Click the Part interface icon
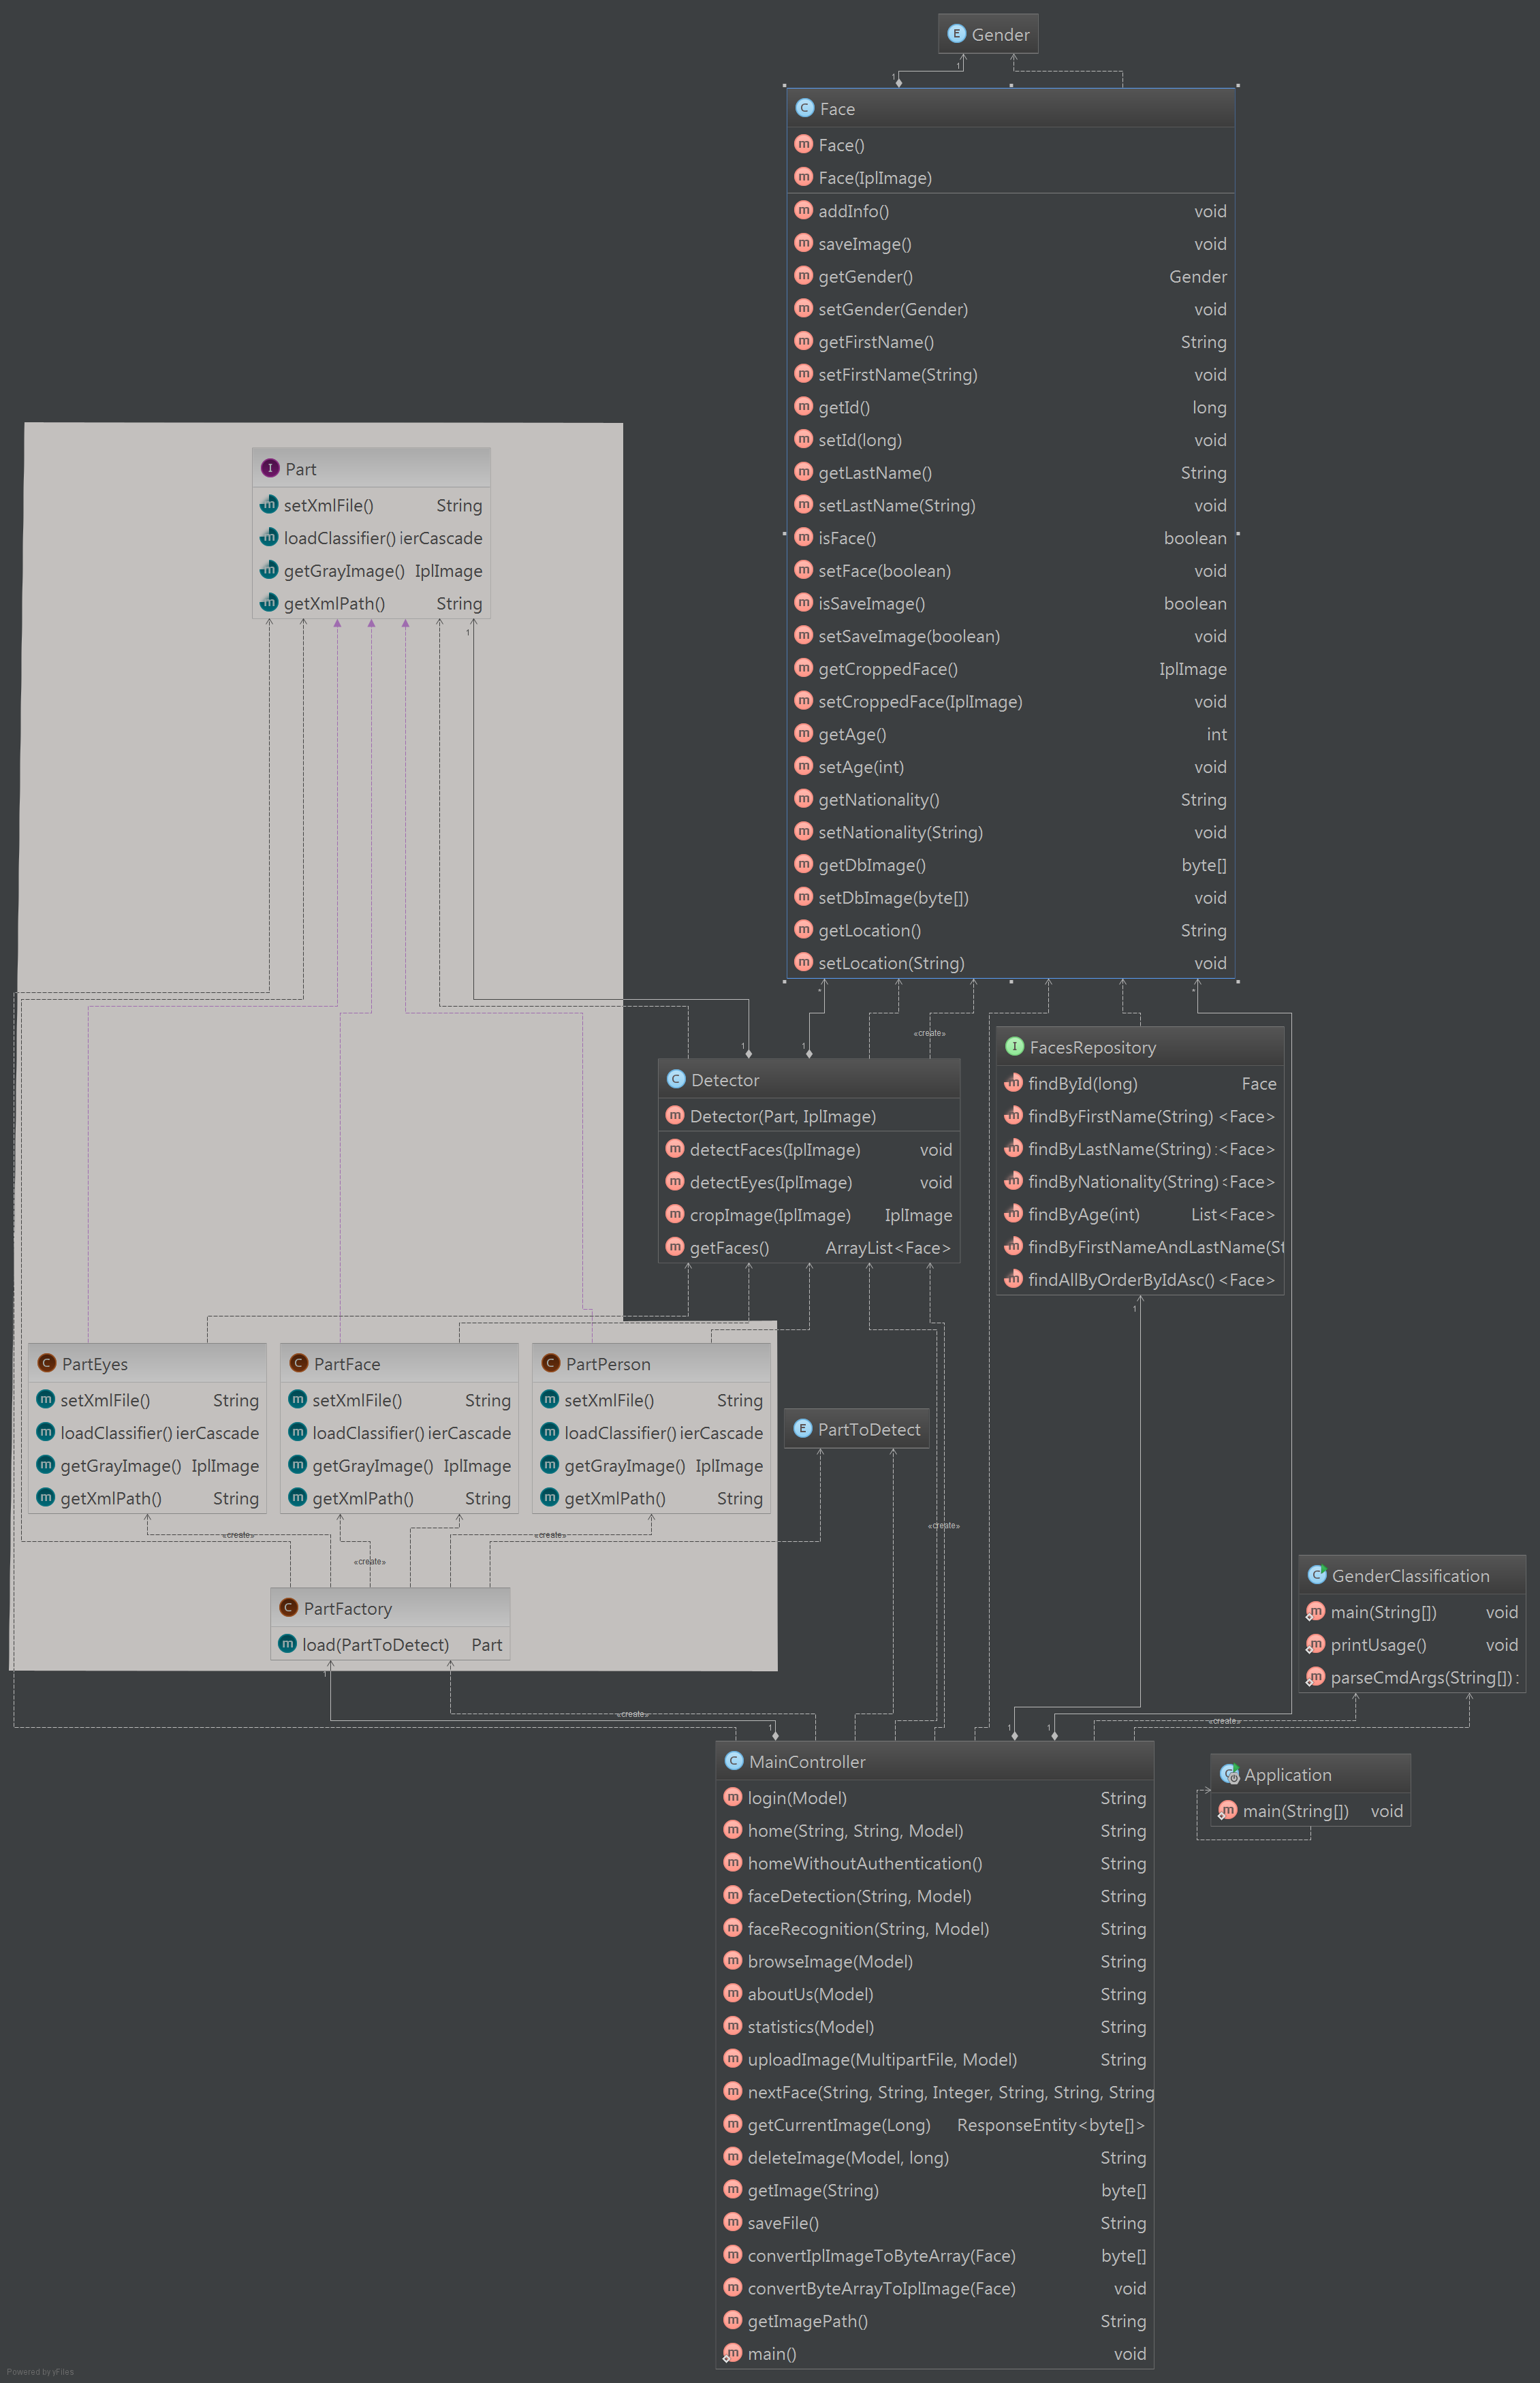Screen dimensions: 1540x2383 [269, 468]
